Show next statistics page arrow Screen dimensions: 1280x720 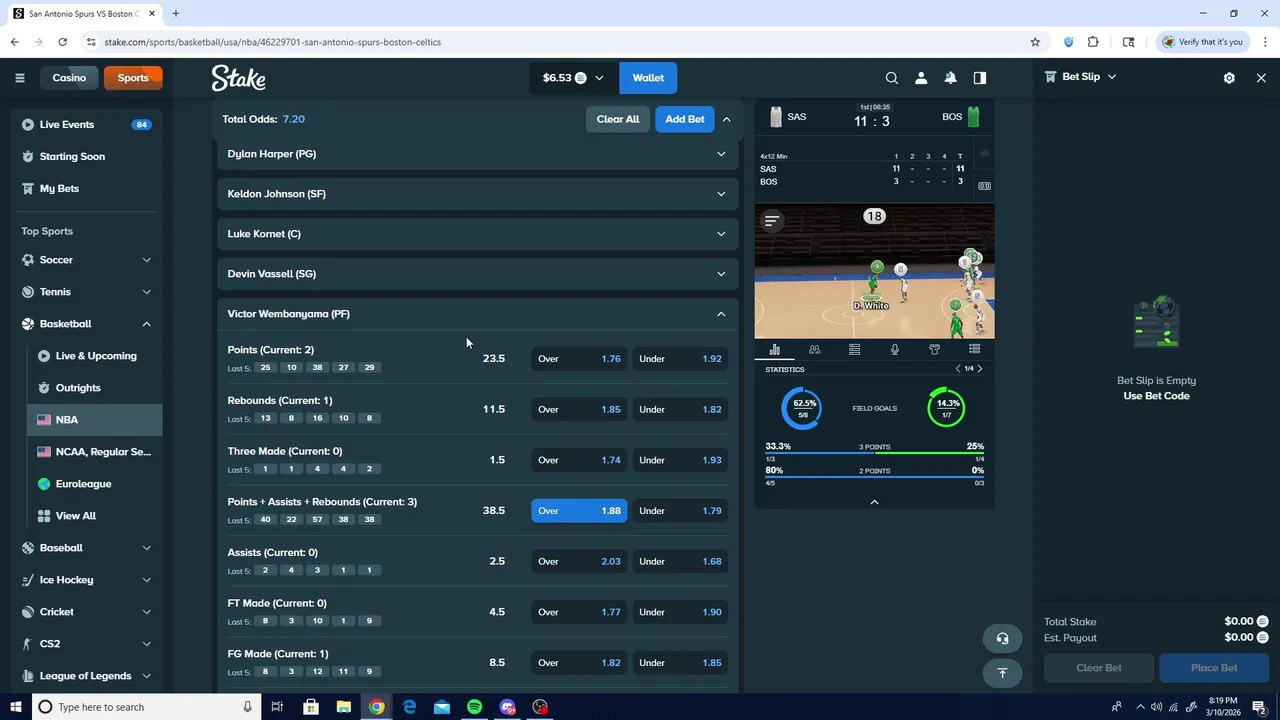pyautogui.click(x=980, y=369)
